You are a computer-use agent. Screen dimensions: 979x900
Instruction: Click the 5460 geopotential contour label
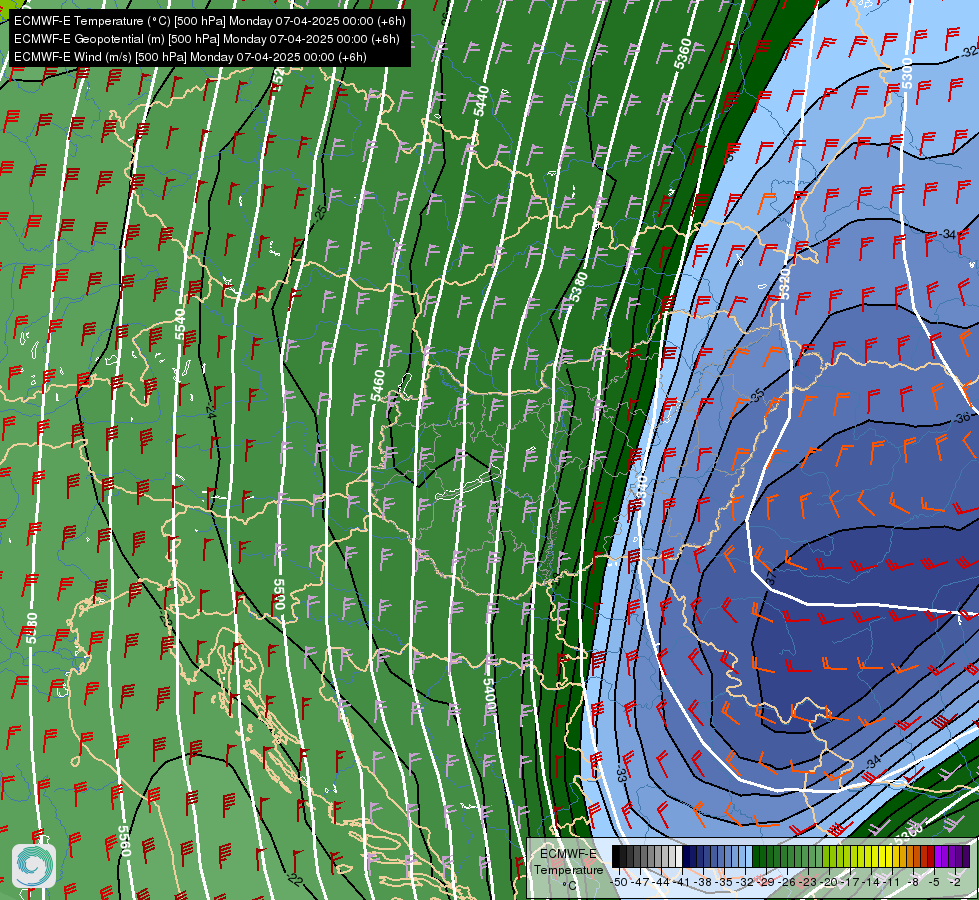pos(378,385)
